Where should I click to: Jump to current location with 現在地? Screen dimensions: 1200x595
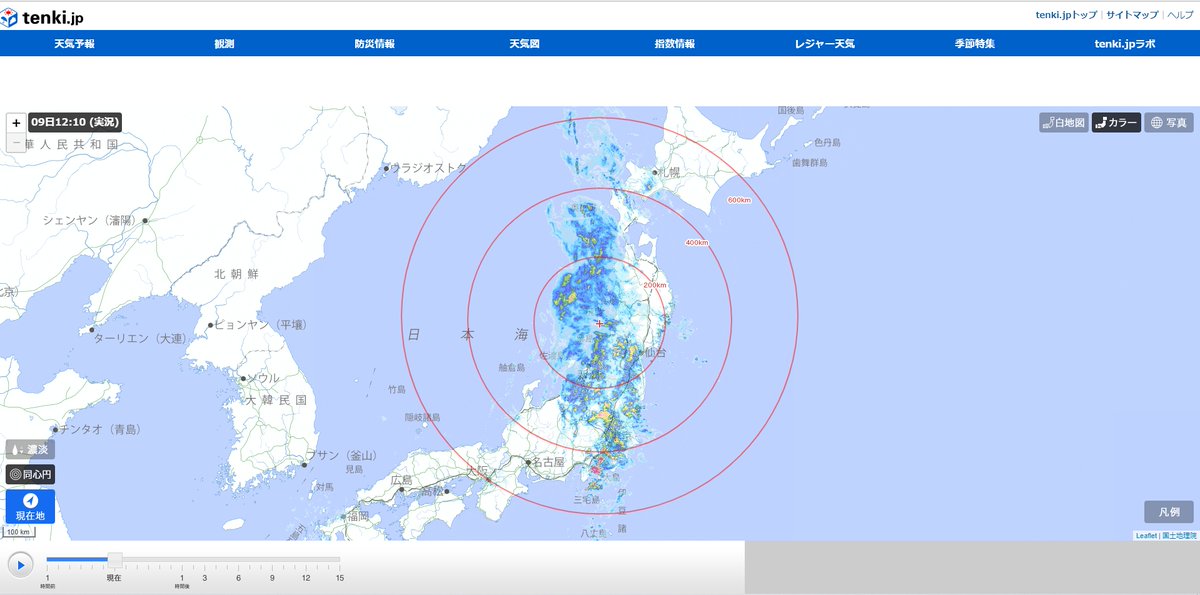pos(30,507)
